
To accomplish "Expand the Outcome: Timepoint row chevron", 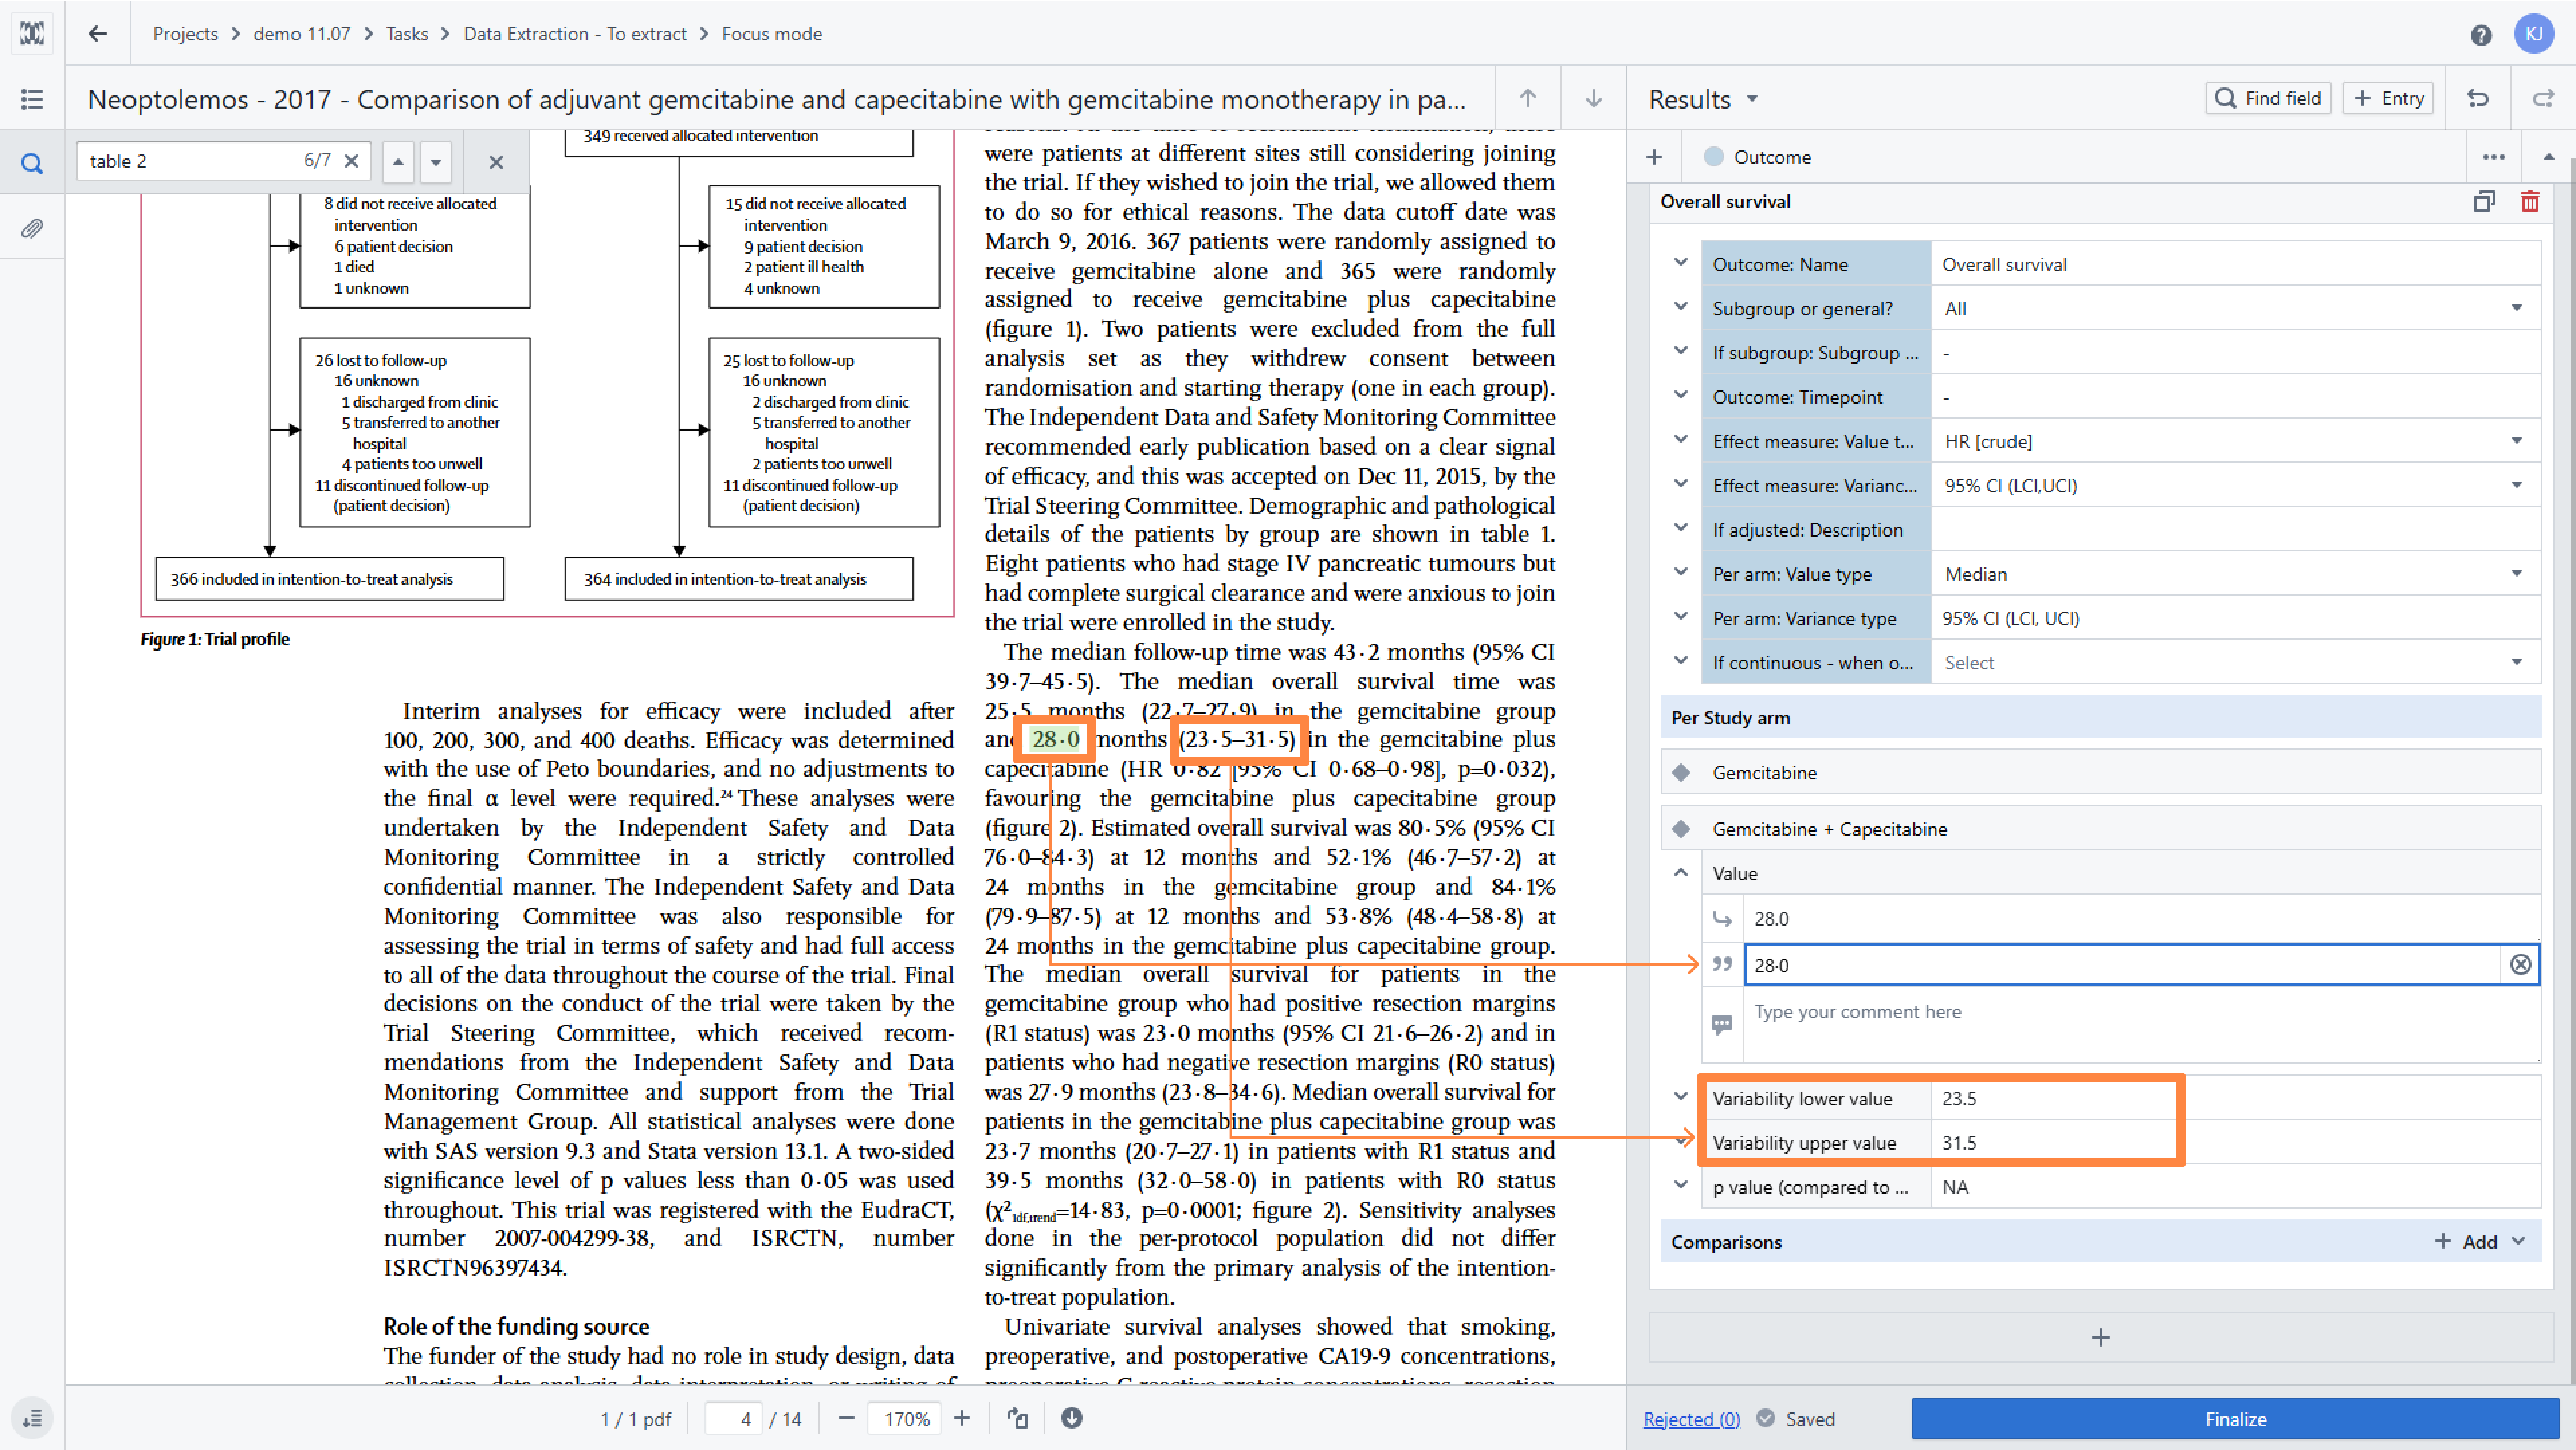I will tap(1681, 396).
